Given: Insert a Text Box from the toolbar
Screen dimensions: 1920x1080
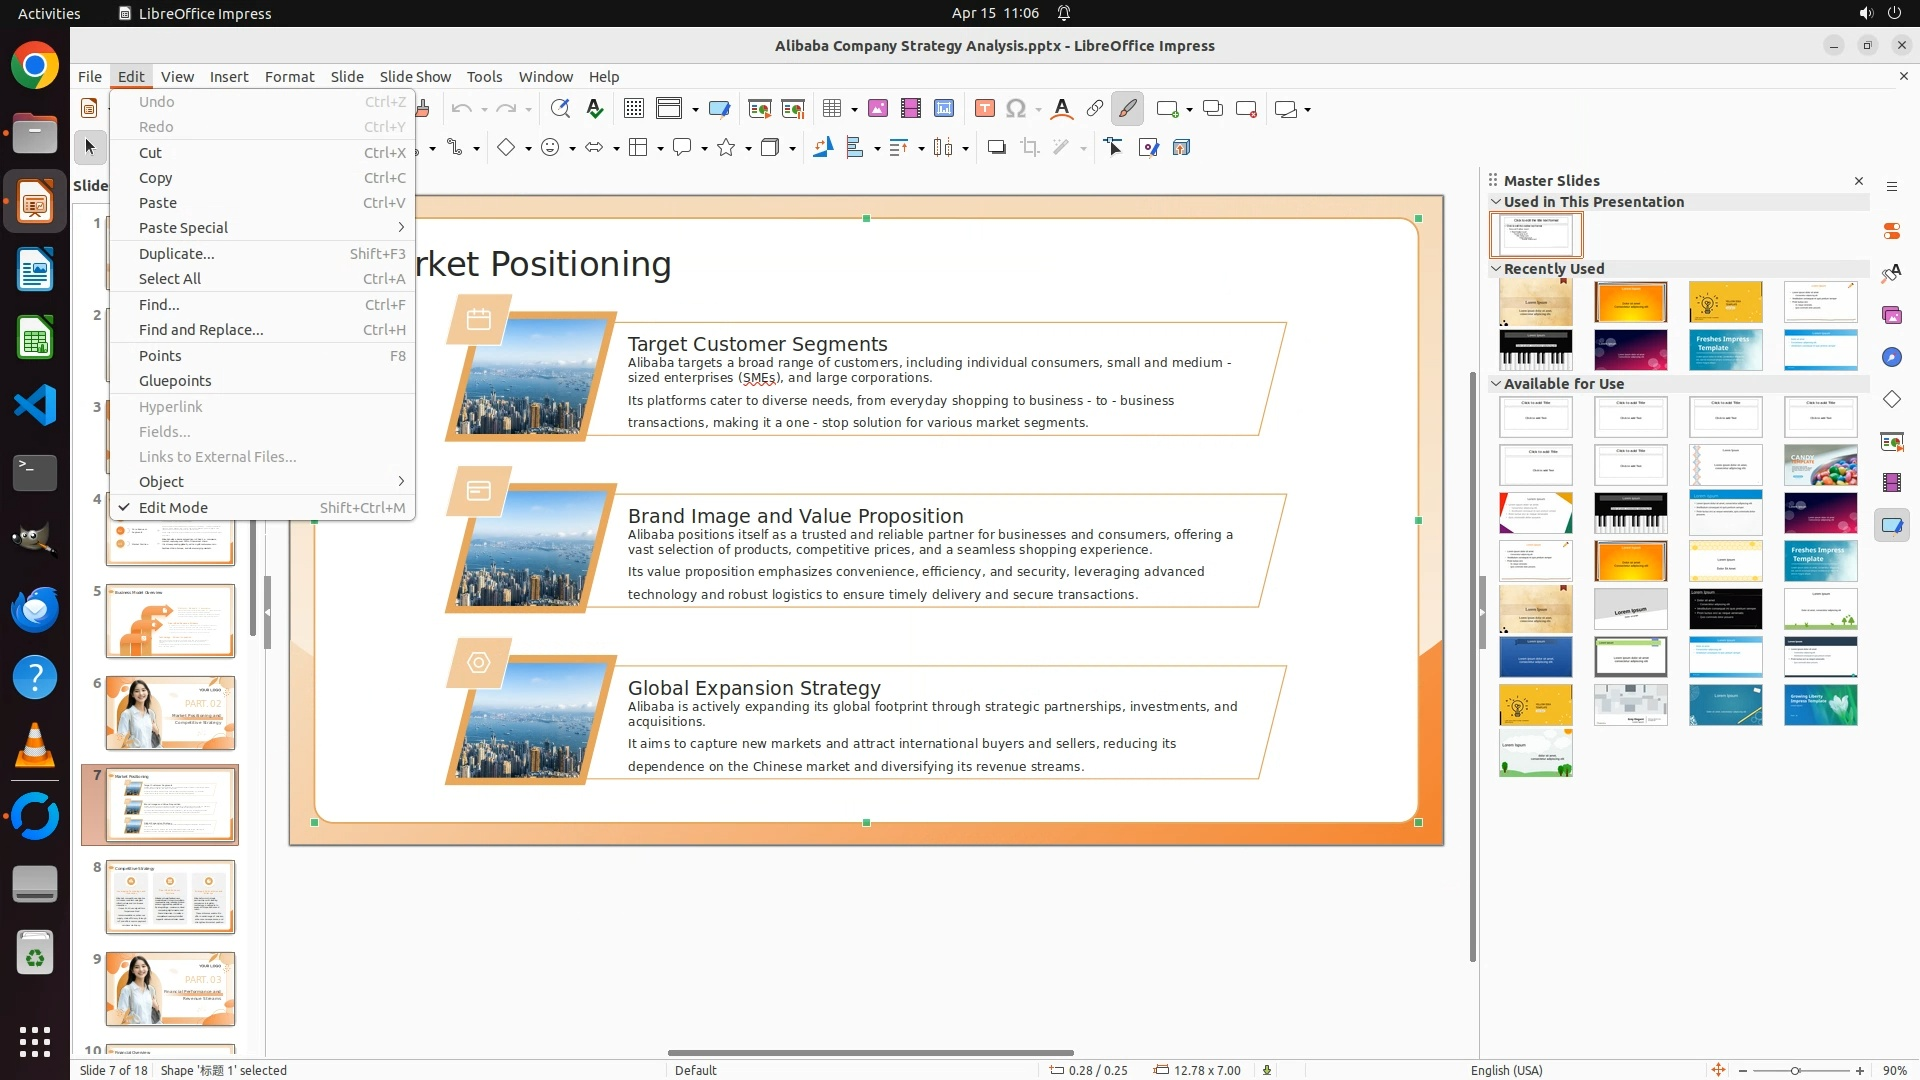Looking at the screenshot, I should tap(984, 109).
